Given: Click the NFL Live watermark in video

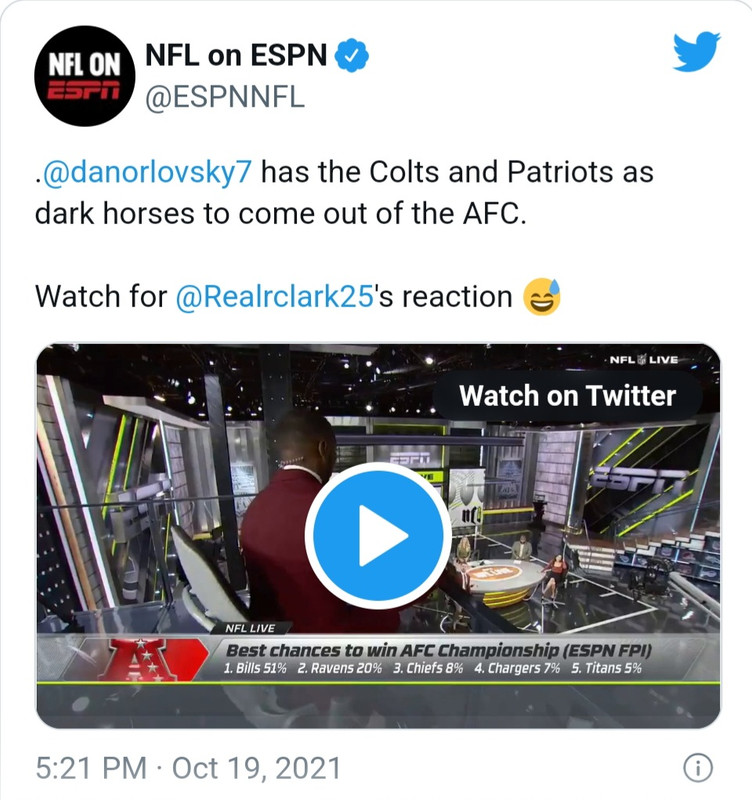Looking at the screenshot, I should (x=644, y=360).
